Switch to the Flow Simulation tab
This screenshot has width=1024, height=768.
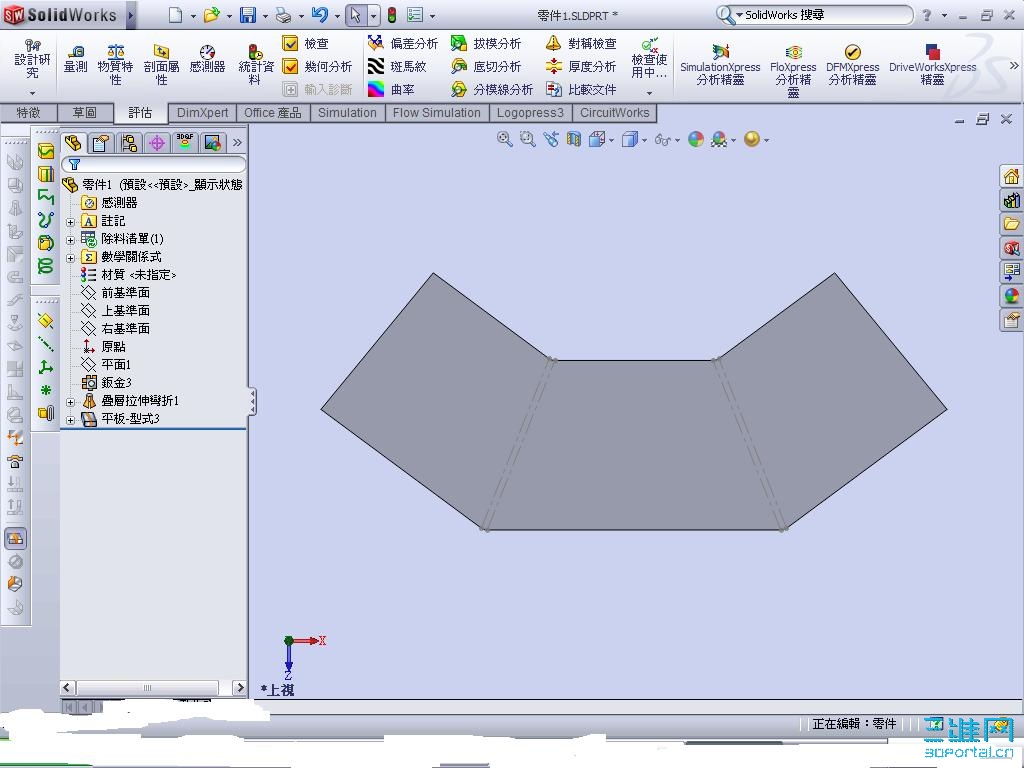click(436, 112)
